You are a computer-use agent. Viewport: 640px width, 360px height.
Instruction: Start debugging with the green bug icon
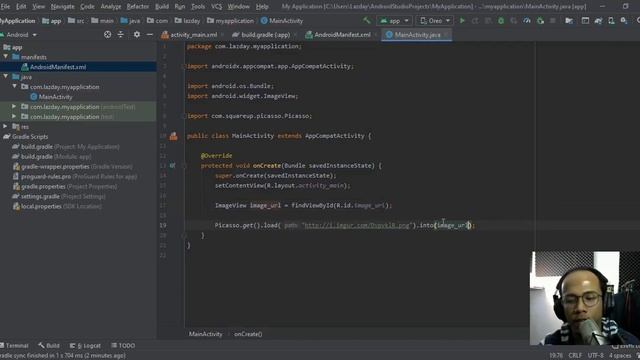point(501,20)
